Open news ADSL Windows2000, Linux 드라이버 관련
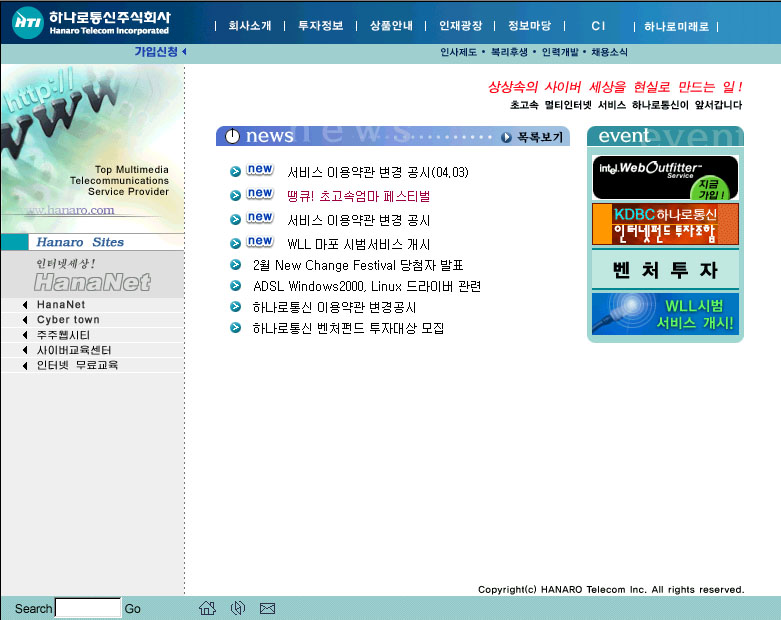 pos(367,286)
